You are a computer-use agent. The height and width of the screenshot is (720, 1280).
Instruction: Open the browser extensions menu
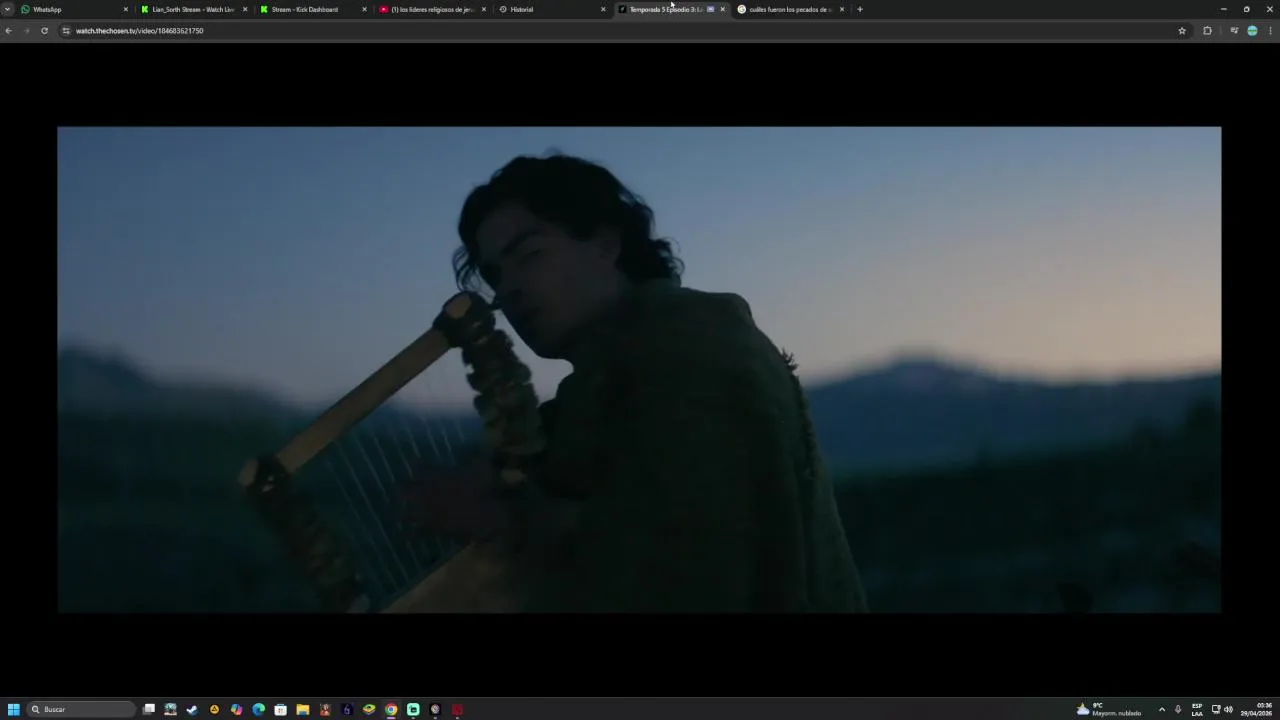(1207, 31)
